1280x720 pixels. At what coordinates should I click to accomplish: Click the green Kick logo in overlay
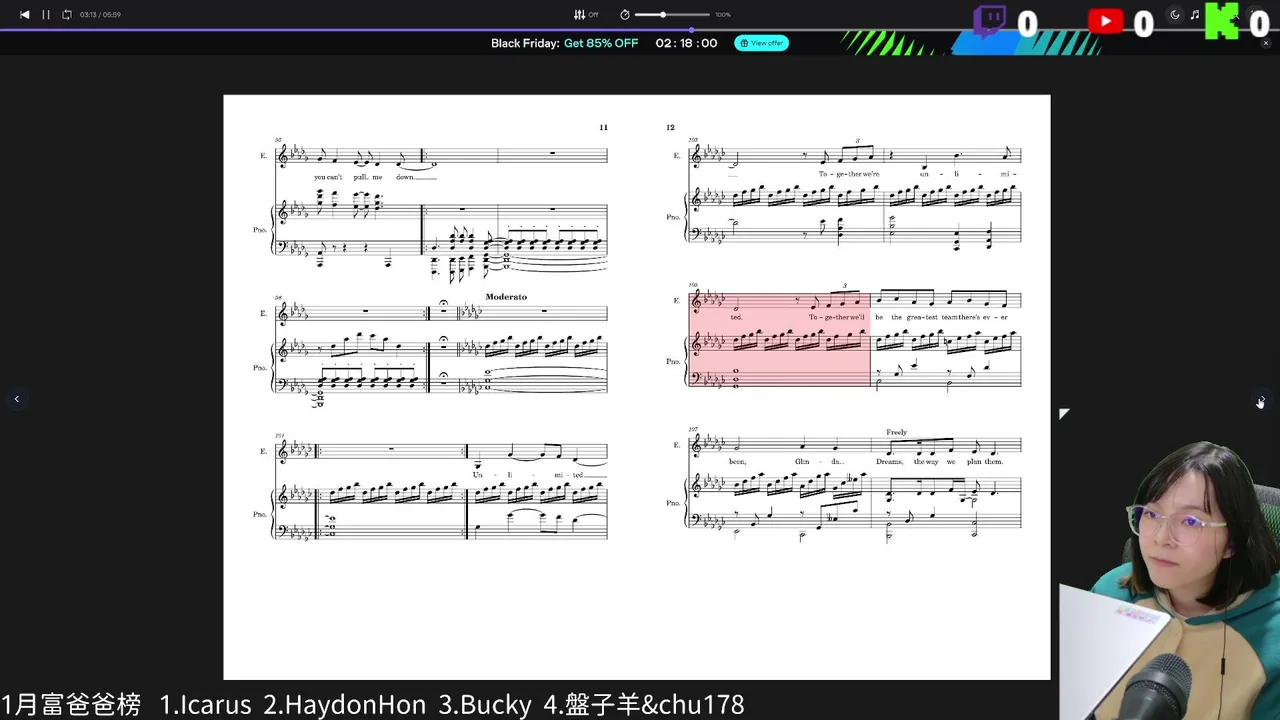point(1221,21)
